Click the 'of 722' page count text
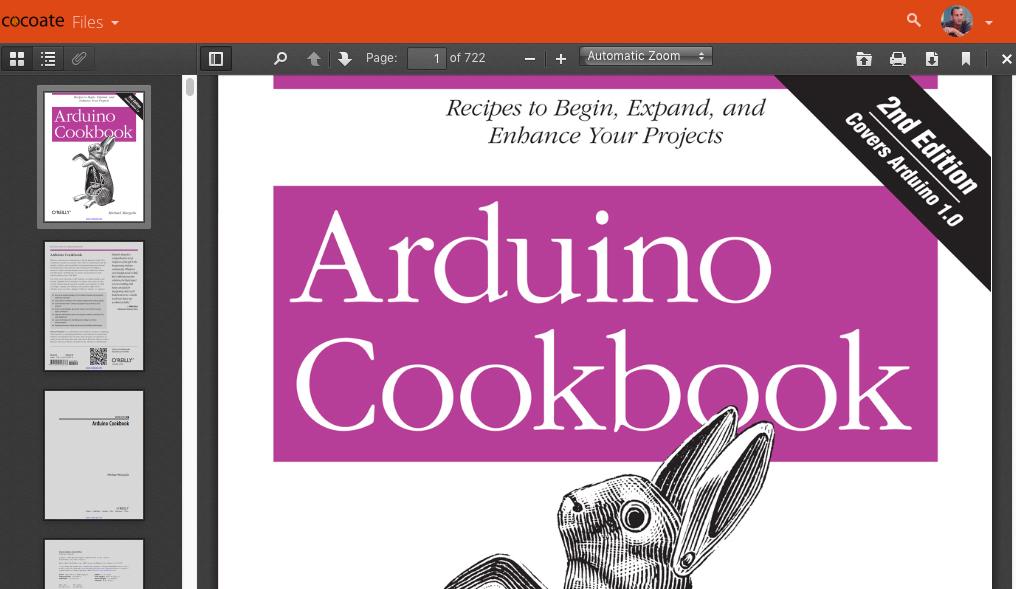Viewport: 1016px width, 589px height. click(467, 58)
